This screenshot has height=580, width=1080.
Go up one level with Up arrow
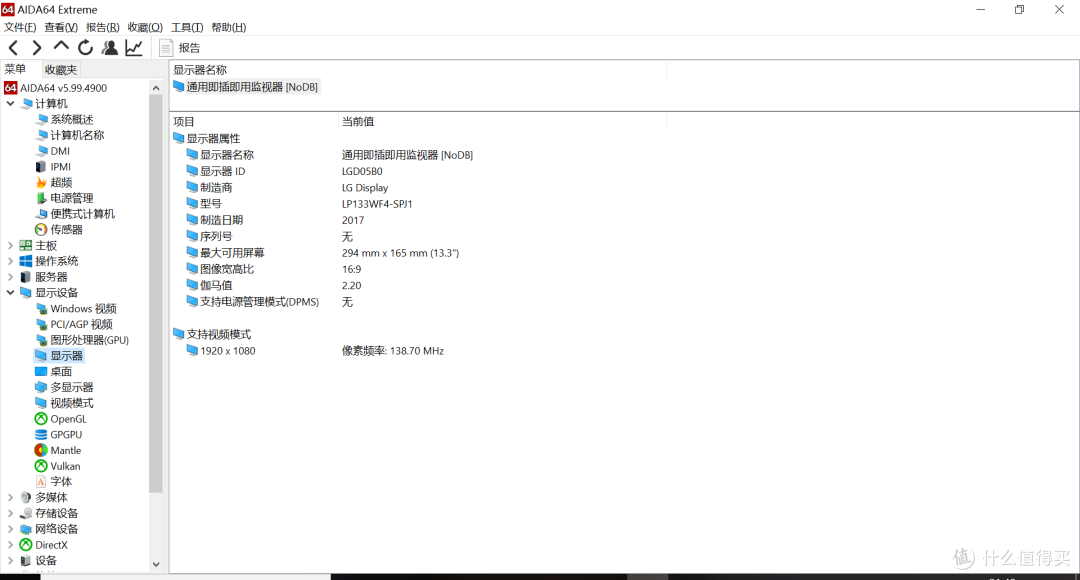click(61, 46)
